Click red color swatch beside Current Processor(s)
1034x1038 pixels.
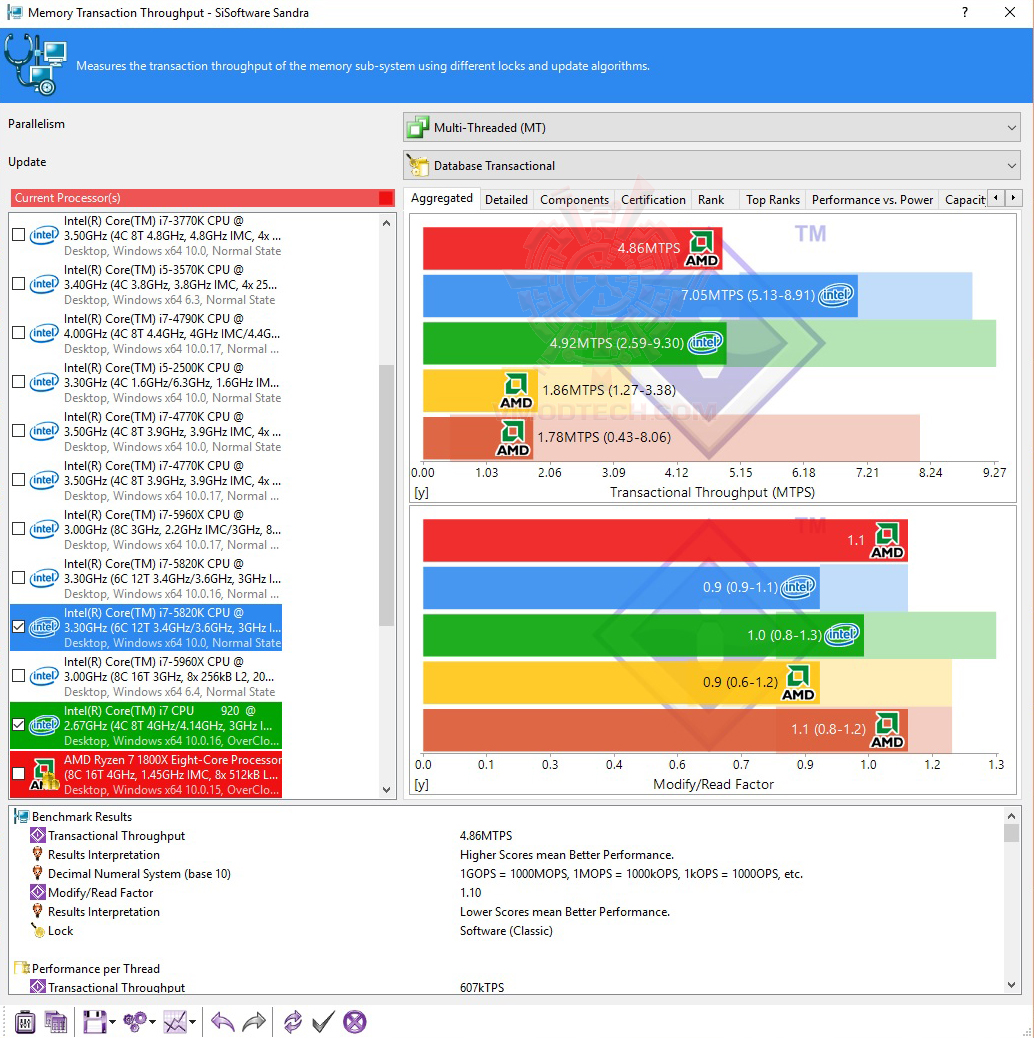pos(386,198)
